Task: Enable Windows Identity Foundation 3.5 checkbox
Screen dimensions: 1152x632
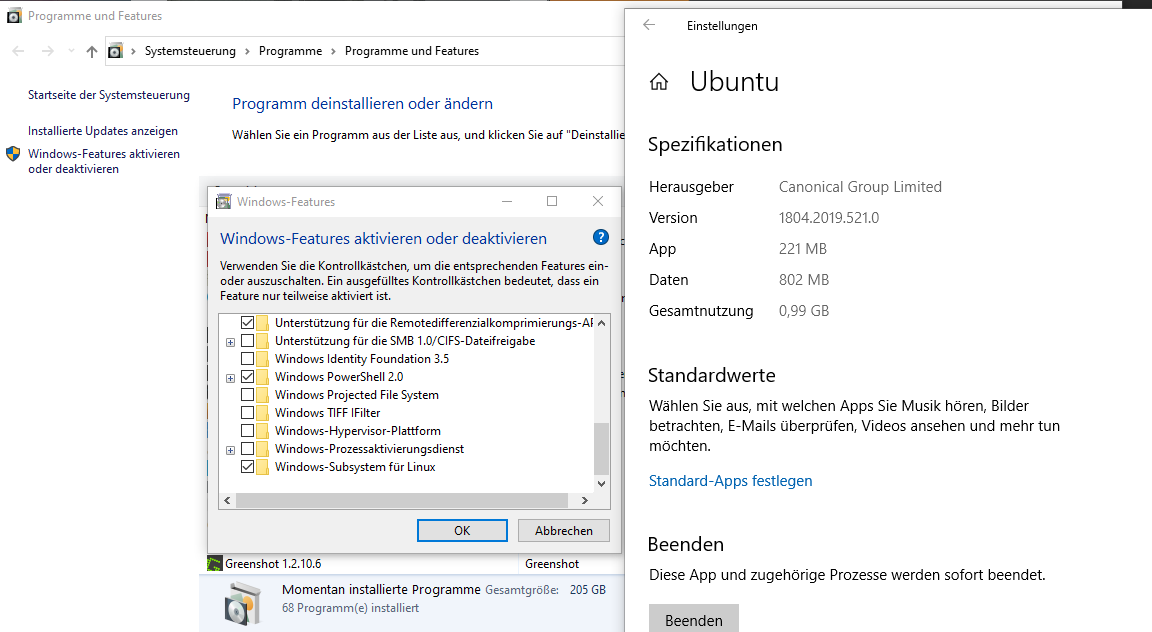Action: [248, 359]
